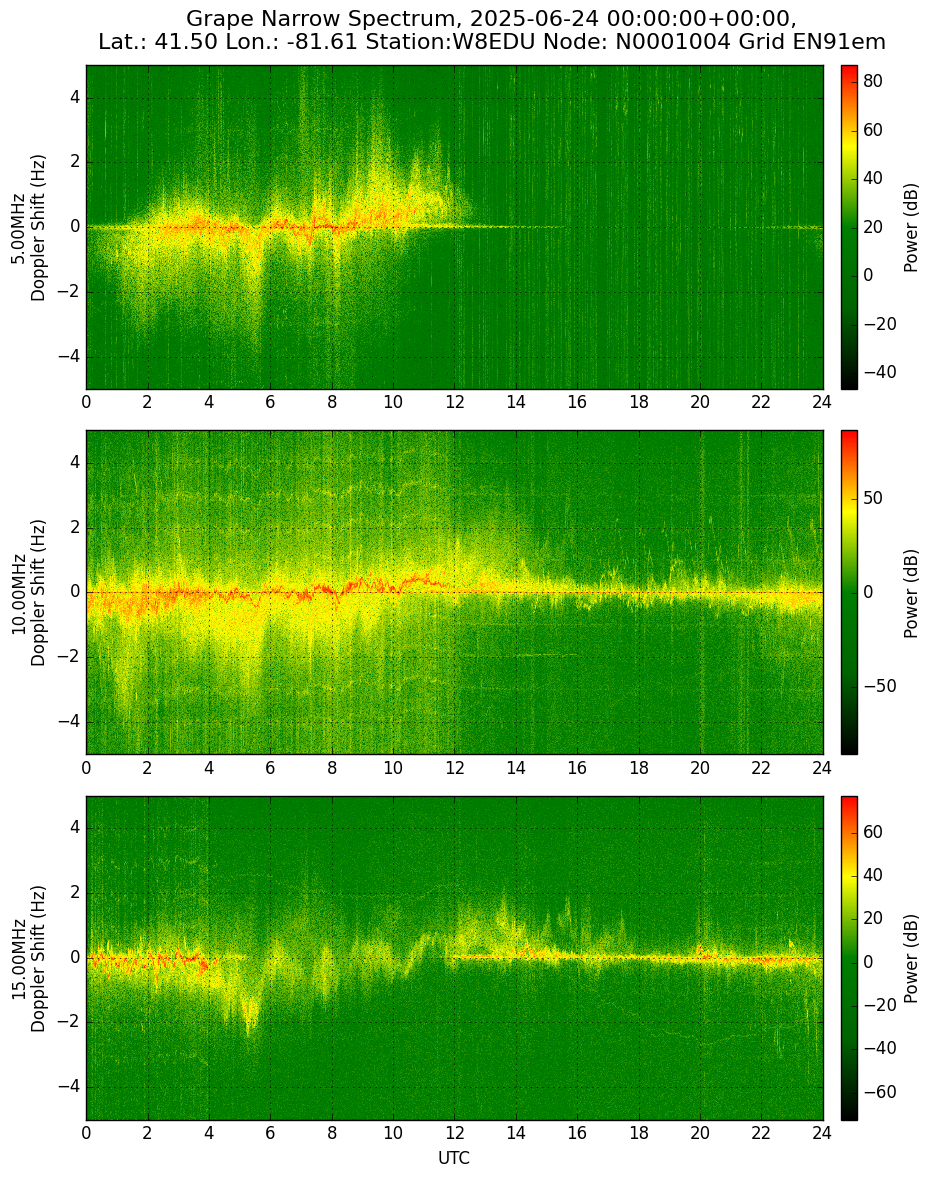Click the bottom colorbar 'Power (dB)' label
Screen dimensions: 932x1178
click(x=910, y=958)
